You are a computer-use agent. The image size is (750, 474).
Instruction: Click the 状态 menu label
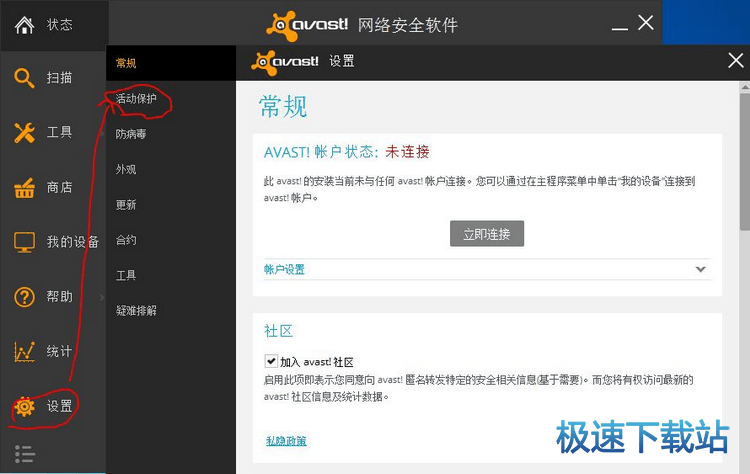point(59,25)
